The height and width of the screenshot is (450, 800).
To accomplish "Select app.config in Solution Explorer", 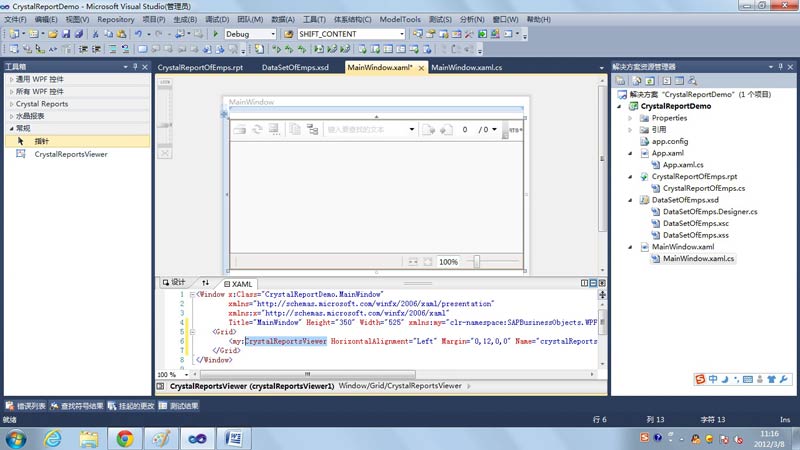I will [670, 141].
